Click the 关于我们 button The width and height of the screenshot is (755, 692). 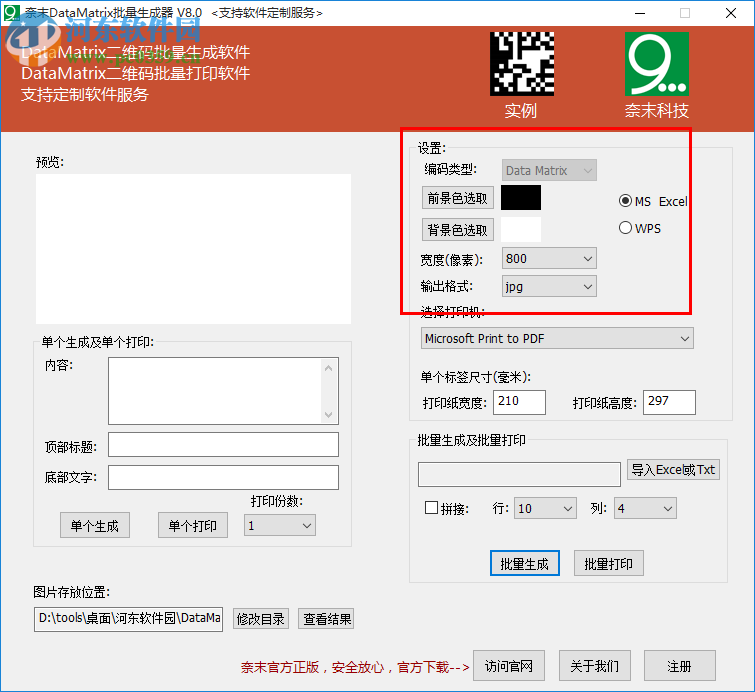pyautogui.click(x=595, y=666)
